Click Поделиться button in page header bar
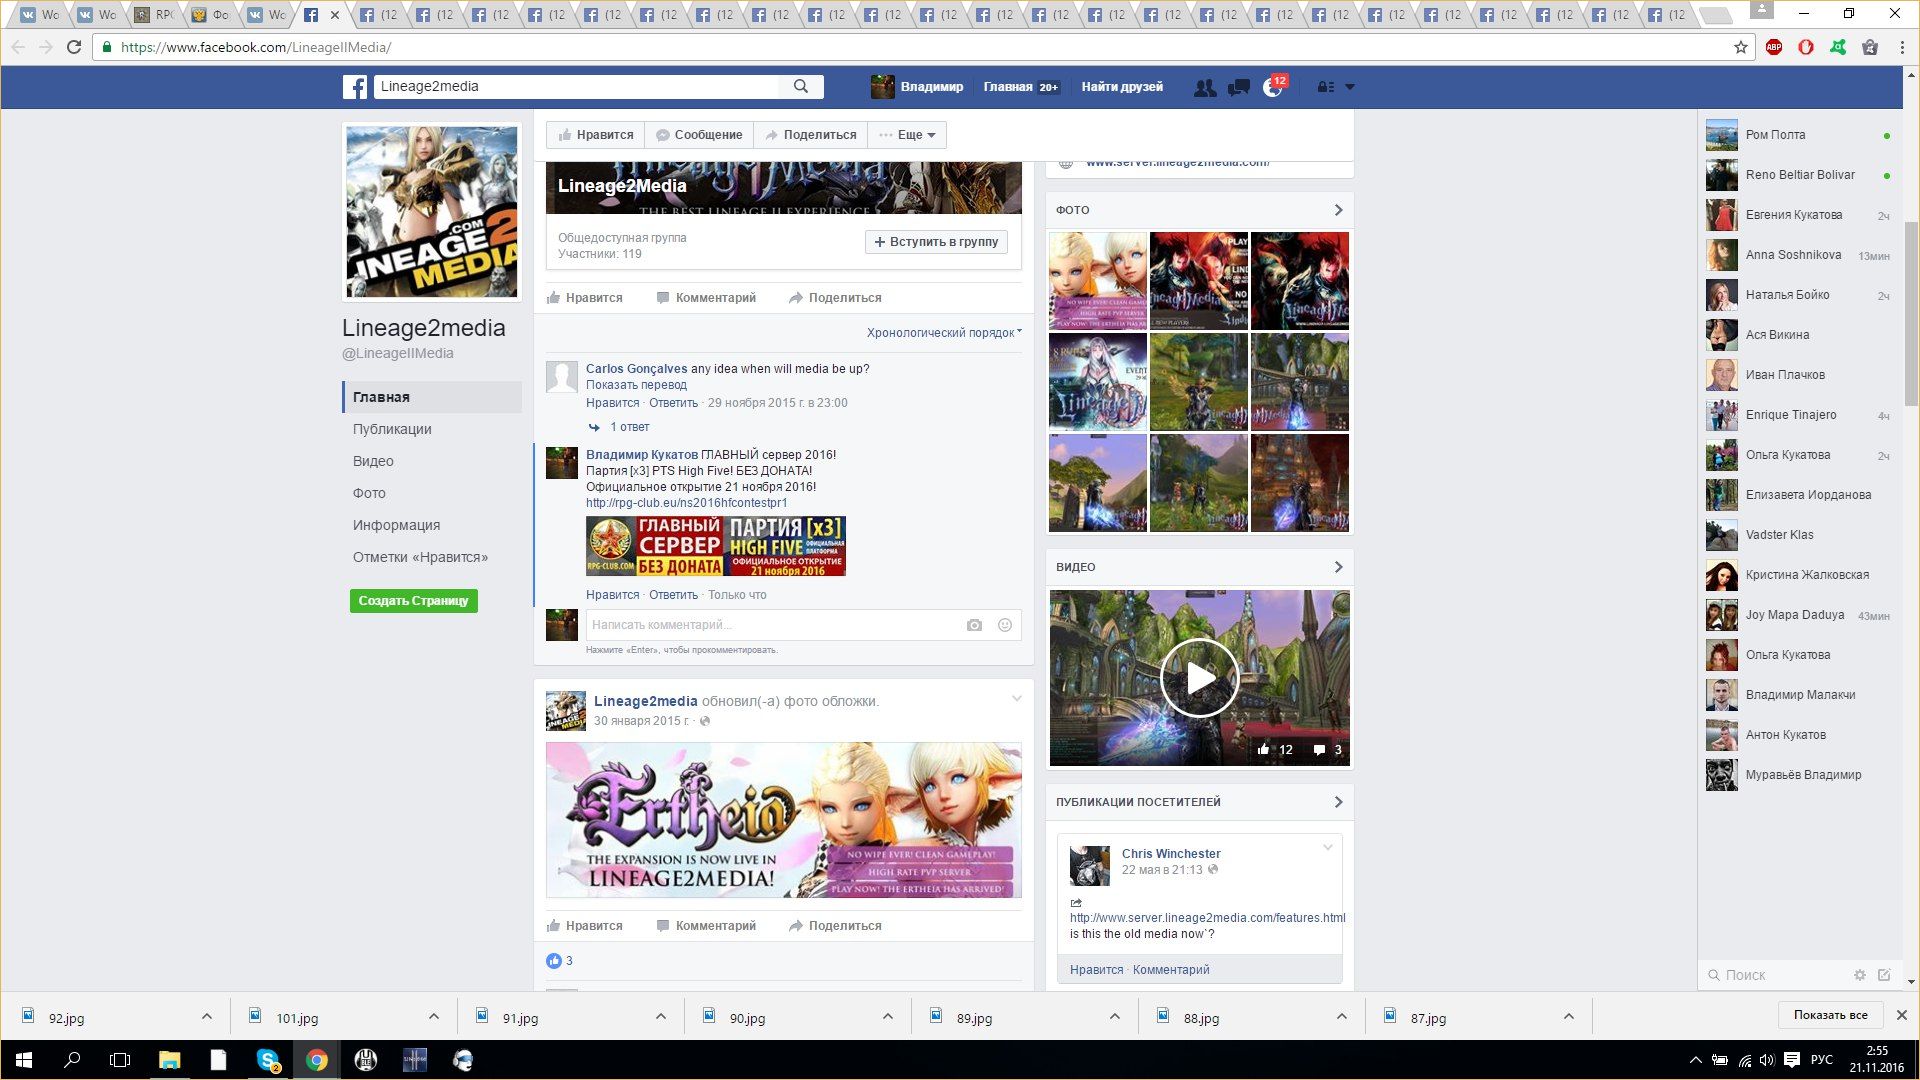 tap(811, 135)
